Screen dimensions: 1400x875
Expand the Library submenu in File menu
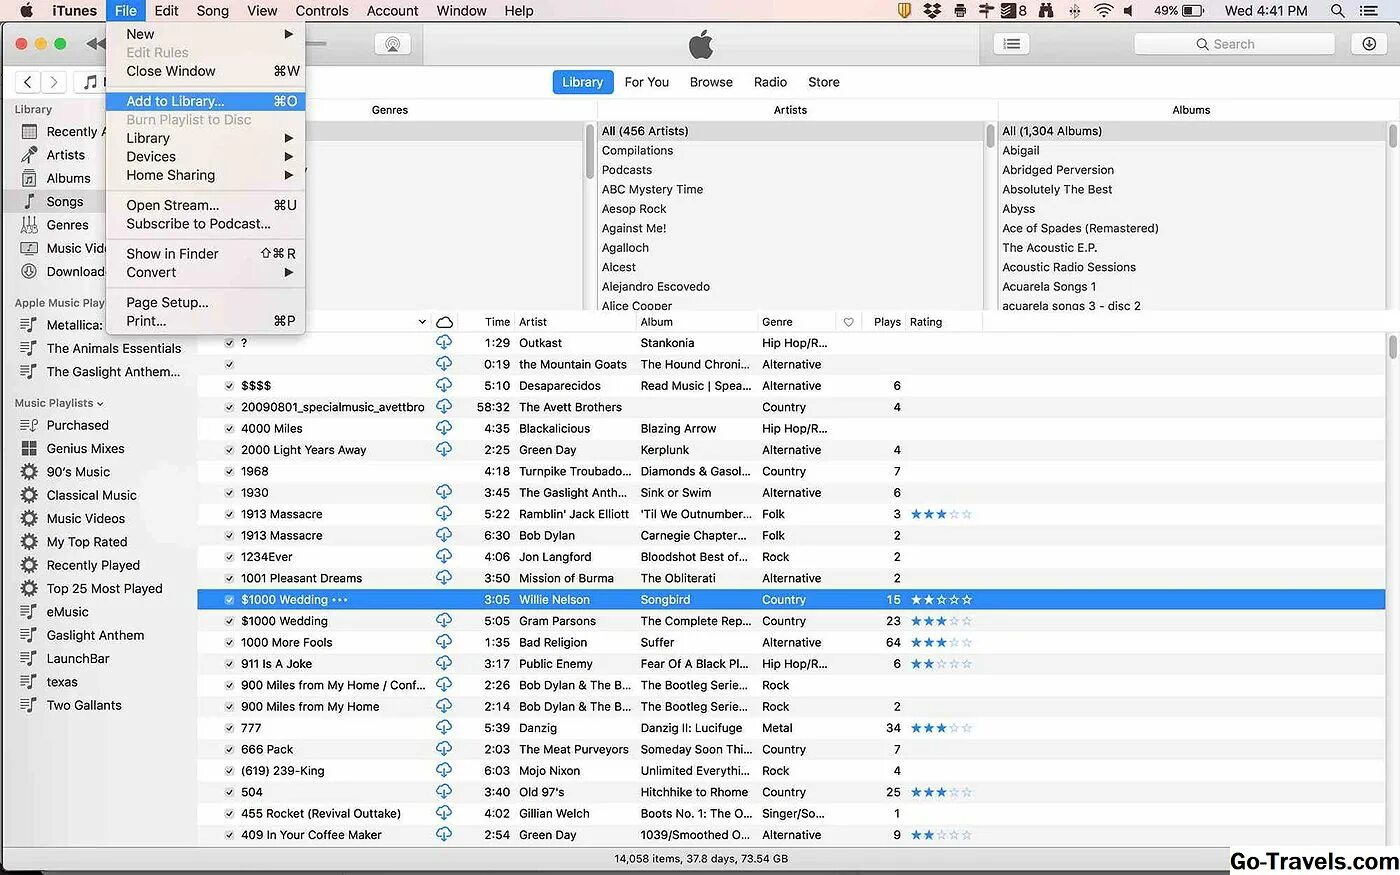coord(289,138)
